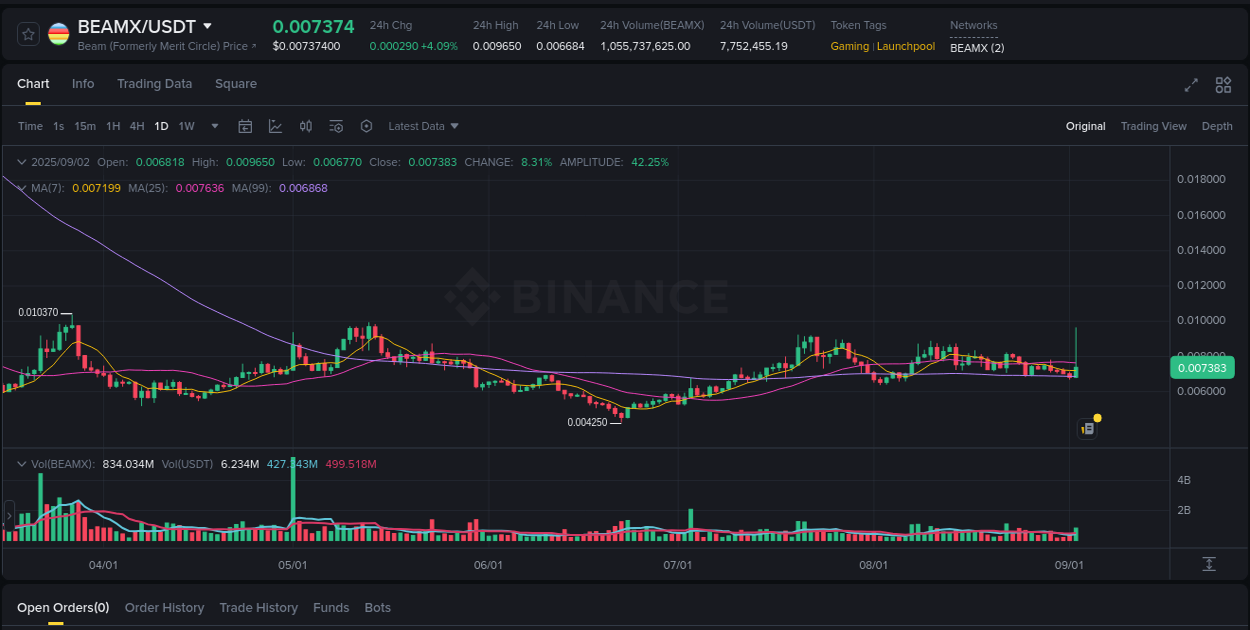
Task: Click the Gaming token tag link
Action: click(851, 46)
